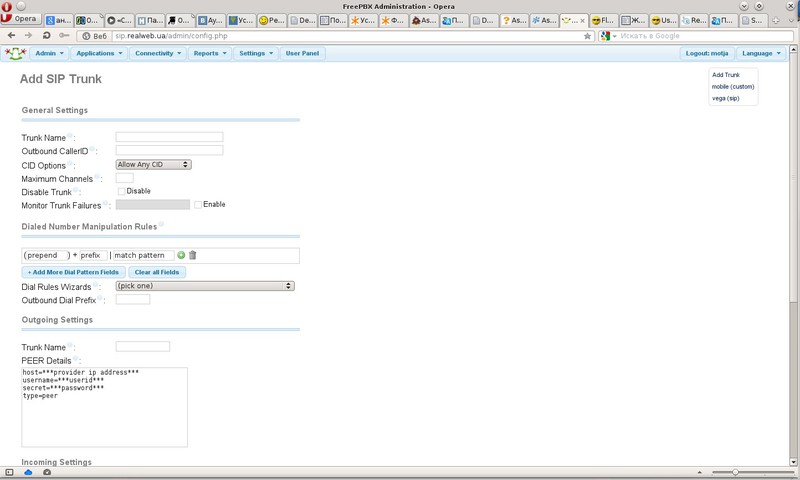Click the Opera Link cloud icon in status bar

point(27,472)
